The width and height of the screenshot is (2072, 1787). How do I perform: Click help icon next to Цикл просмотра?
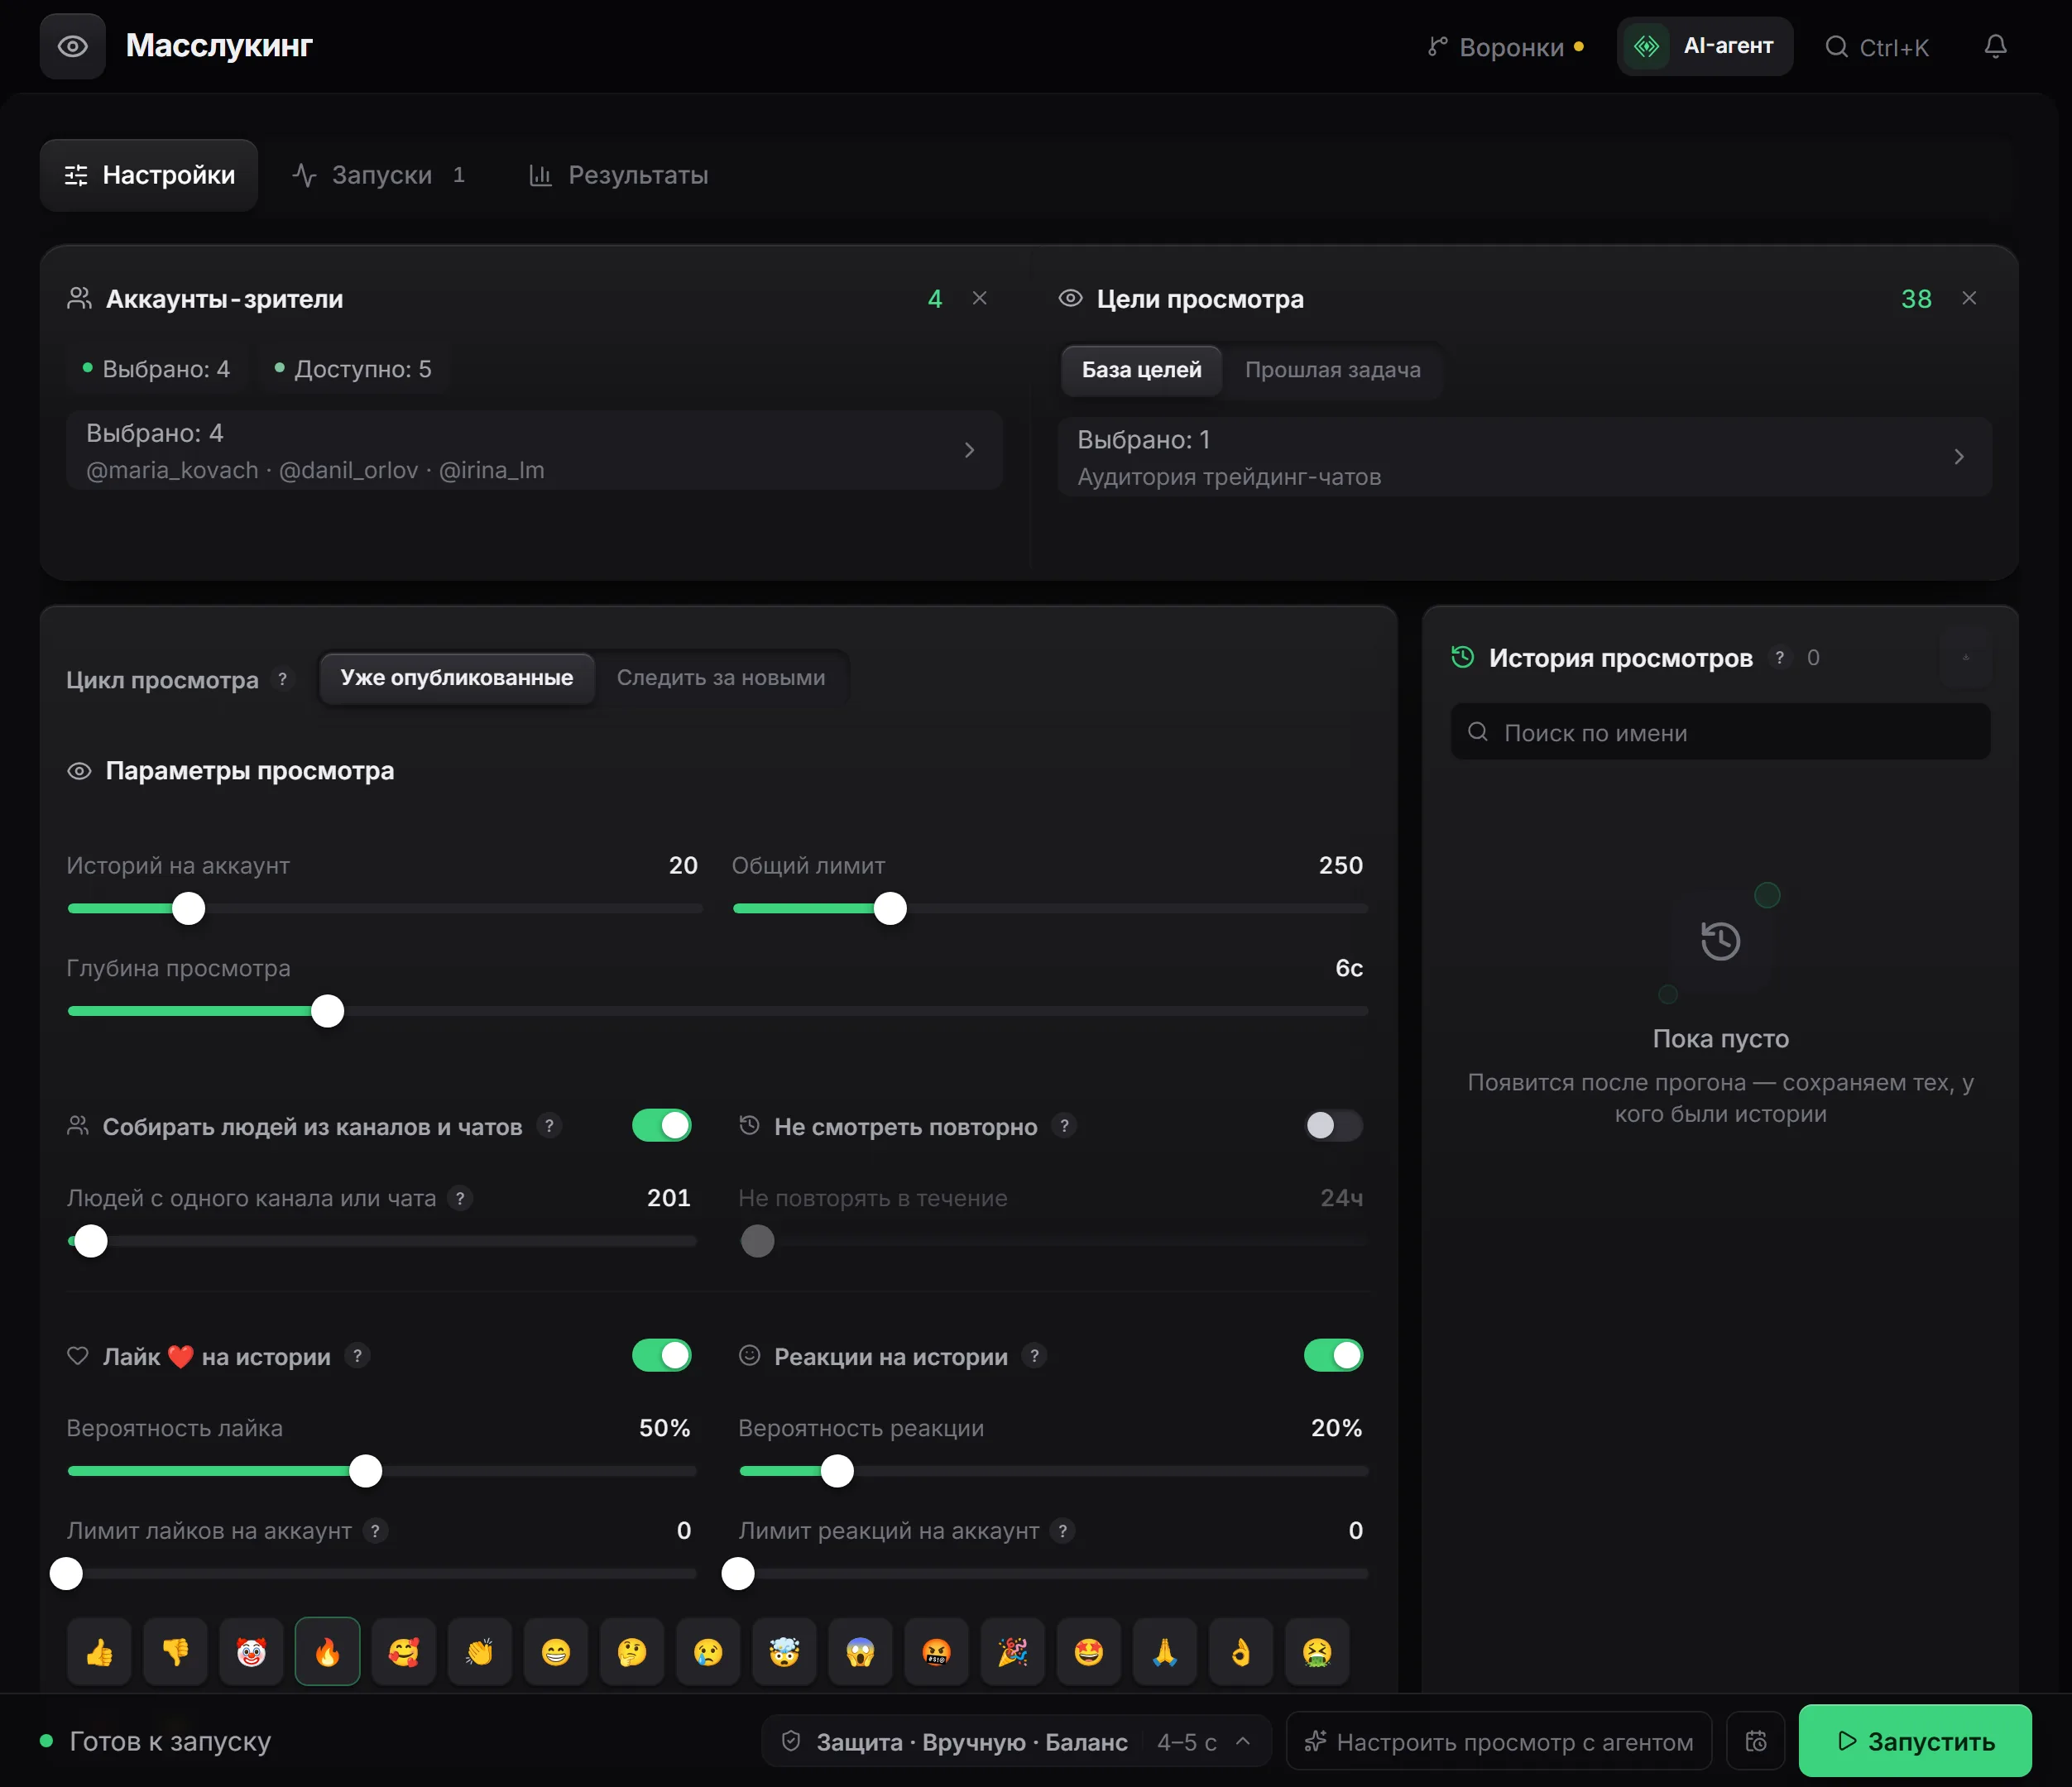pyautogui.click(x=283, y=679)
